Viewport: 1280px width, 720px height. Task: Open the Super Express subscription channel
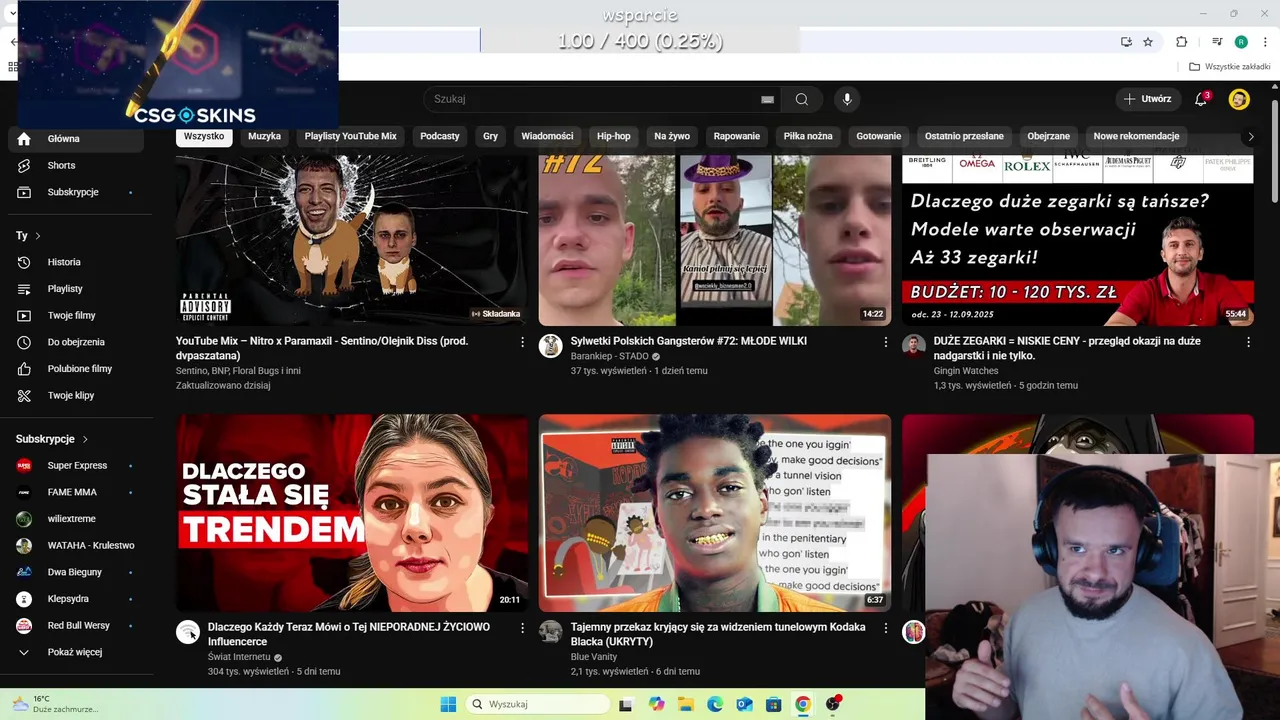tap(76, 465)
